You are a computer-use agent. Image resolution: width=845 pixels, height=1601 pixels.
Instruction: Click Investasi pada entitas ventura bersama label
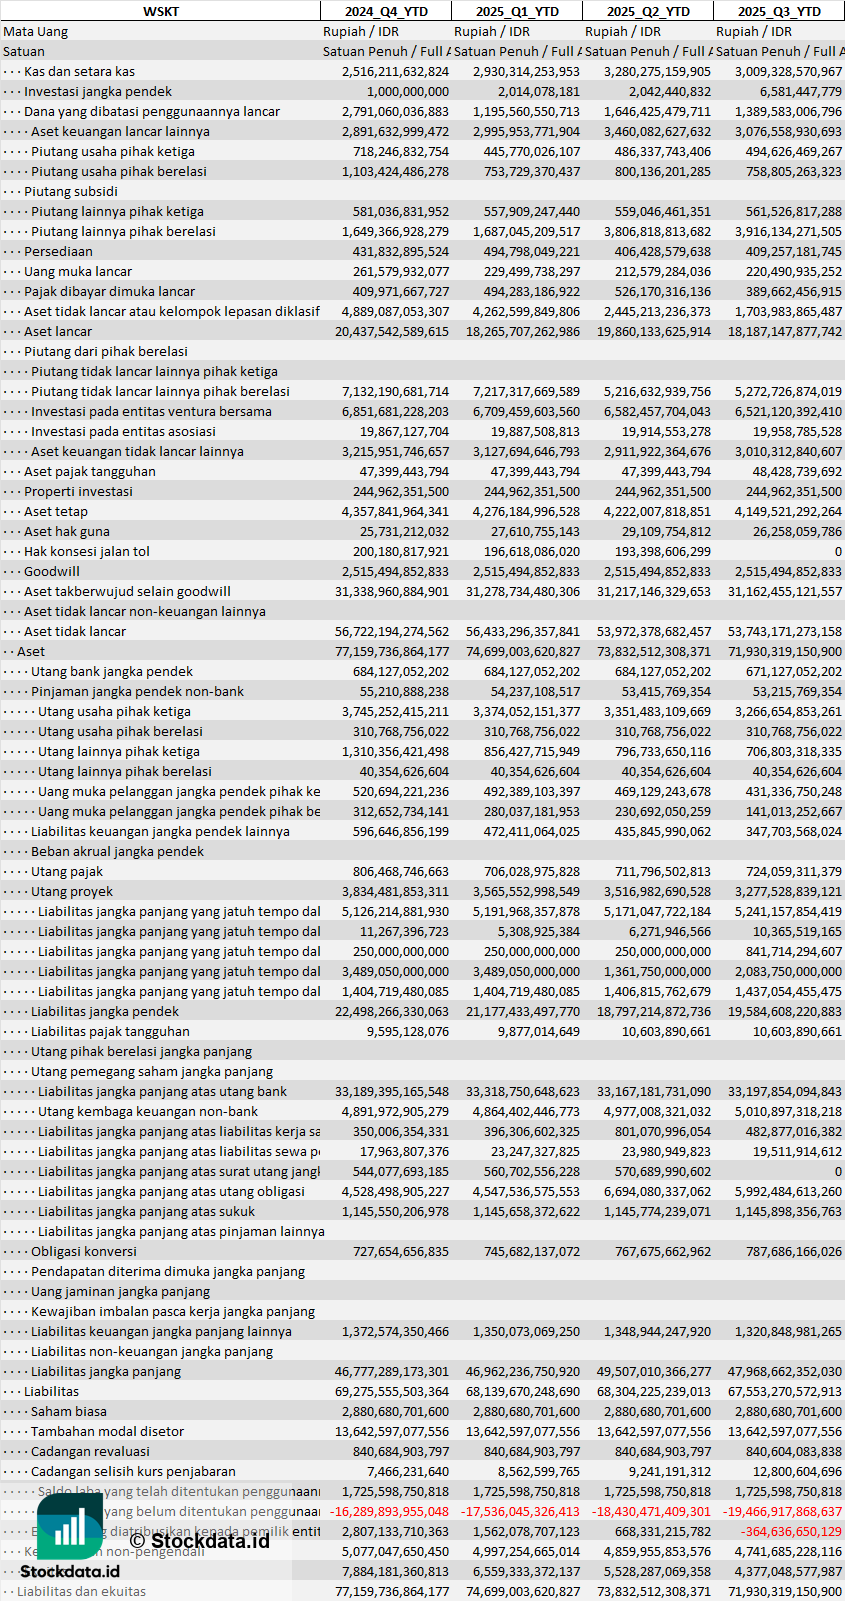(x=151, y=411)
